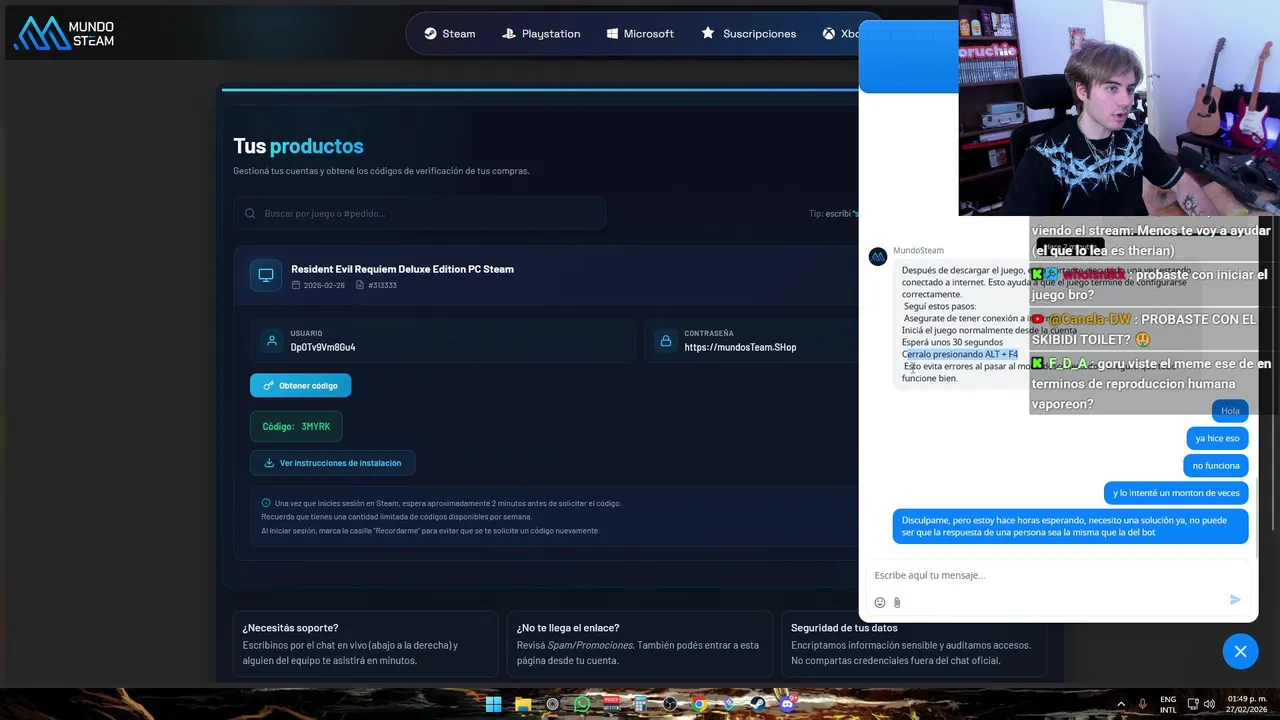This screenshot has height=720, width=1280.
Task: Open the emoji picker in chat
Action: pos(880,602)
